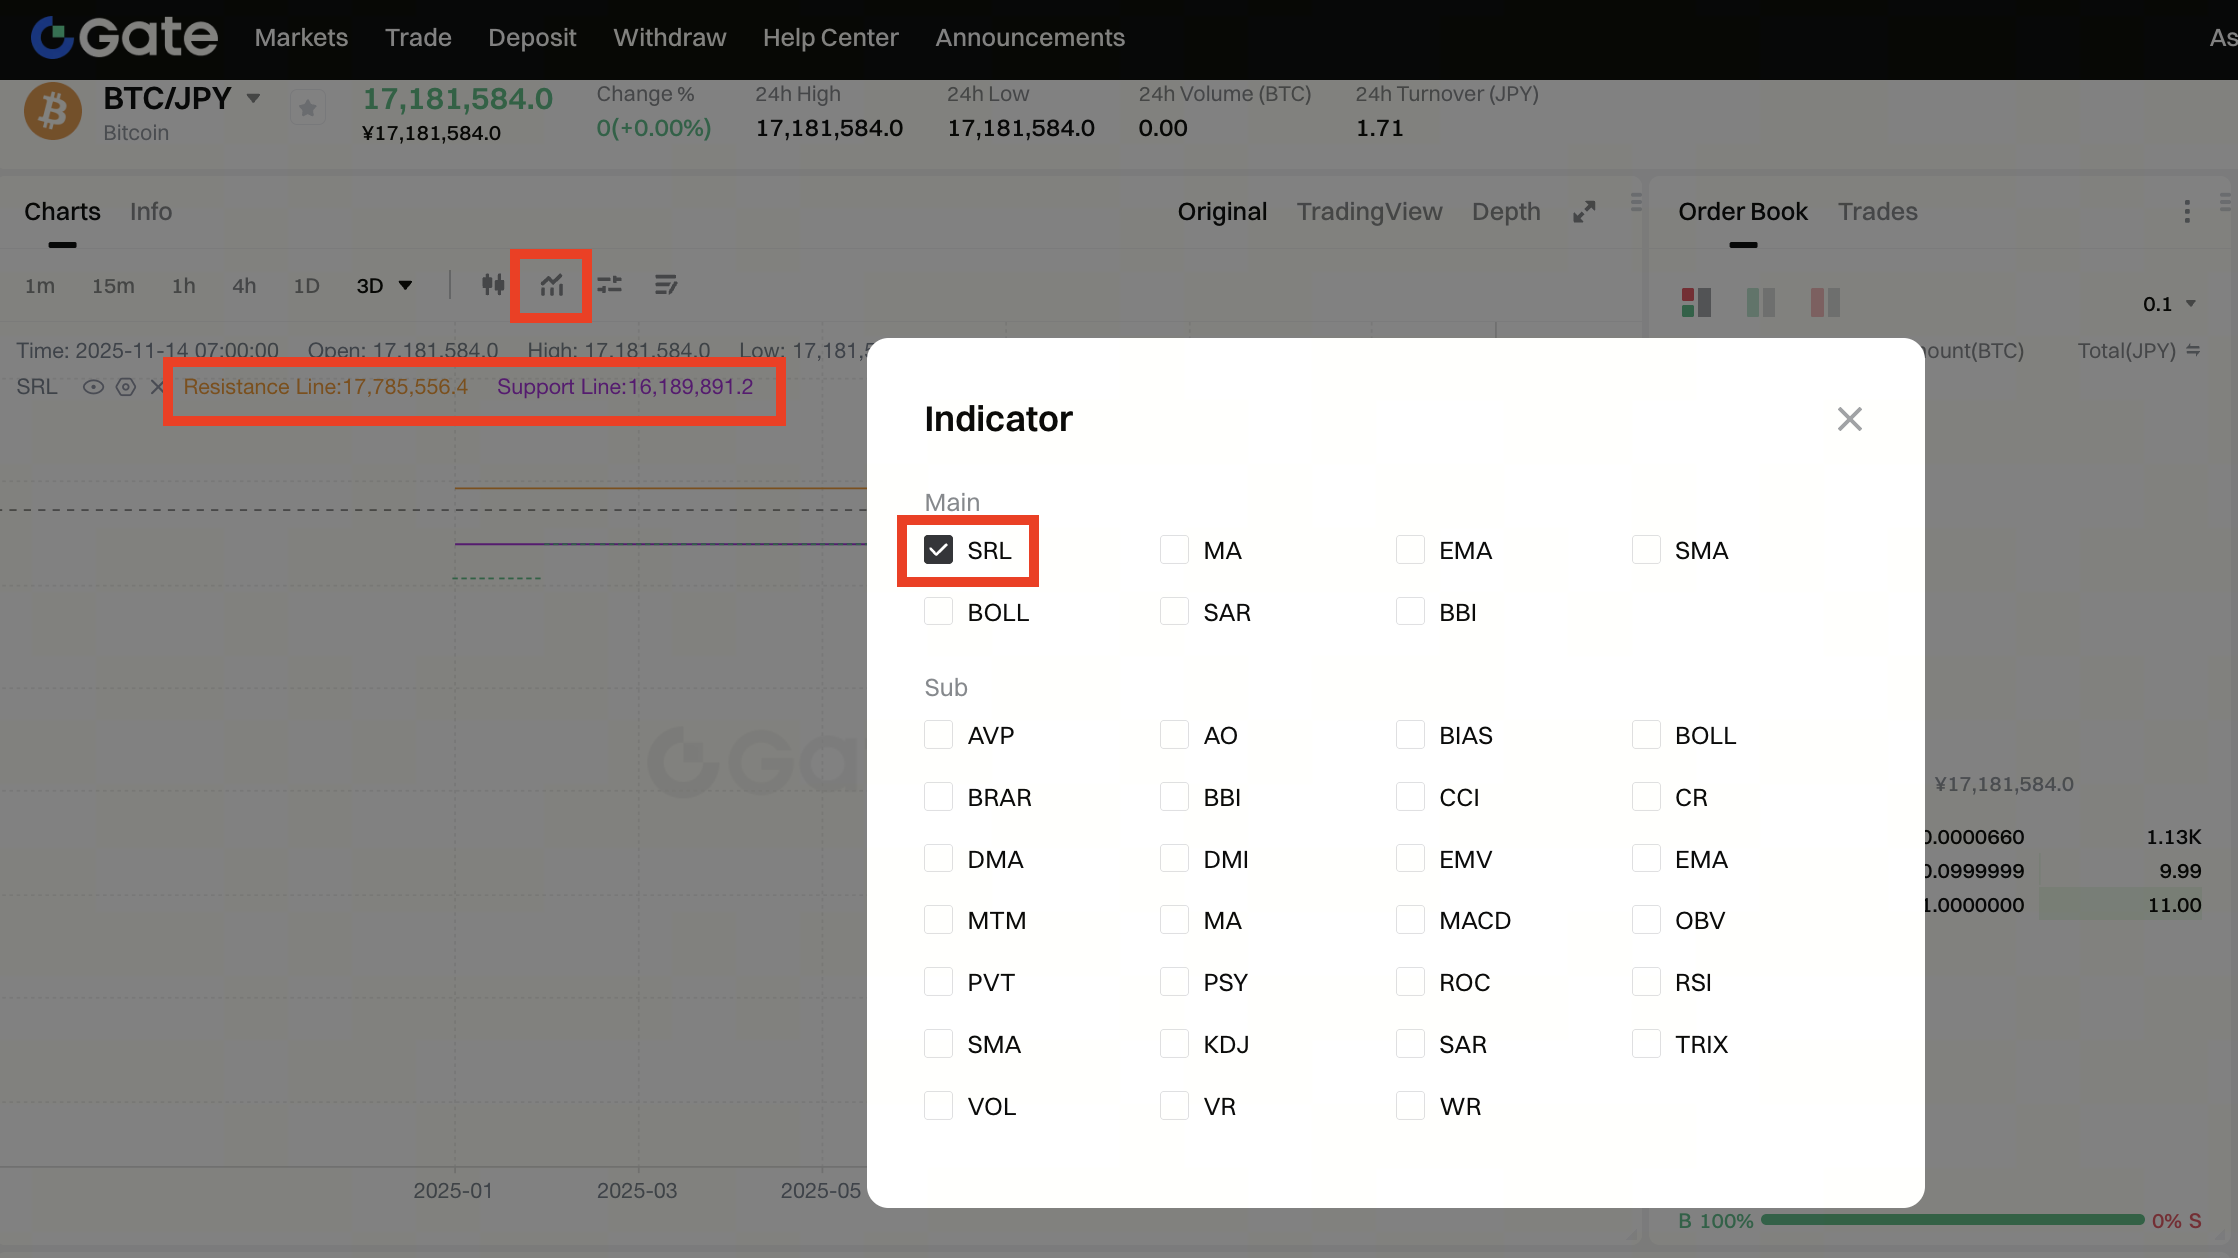Check the BOLL main indicator
Screen dimensions: 2238x1258
pos(938,612)
